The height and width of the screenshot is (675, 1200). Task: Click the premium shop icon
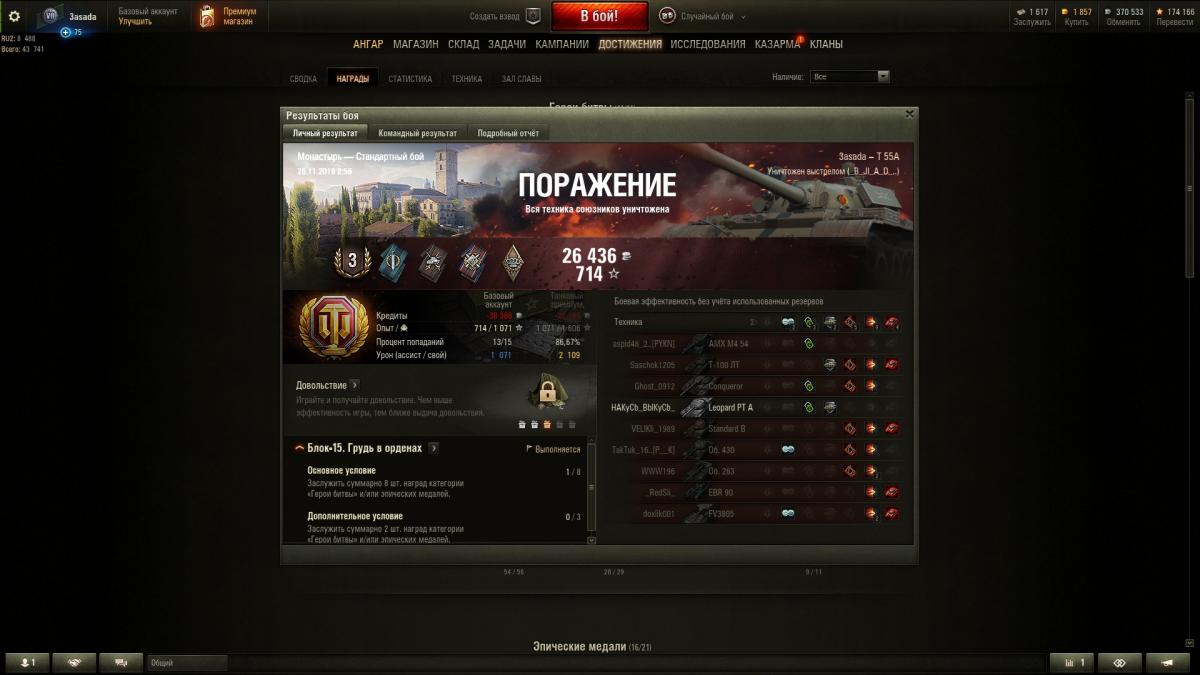pyautogui.click(x=207, y=16)
